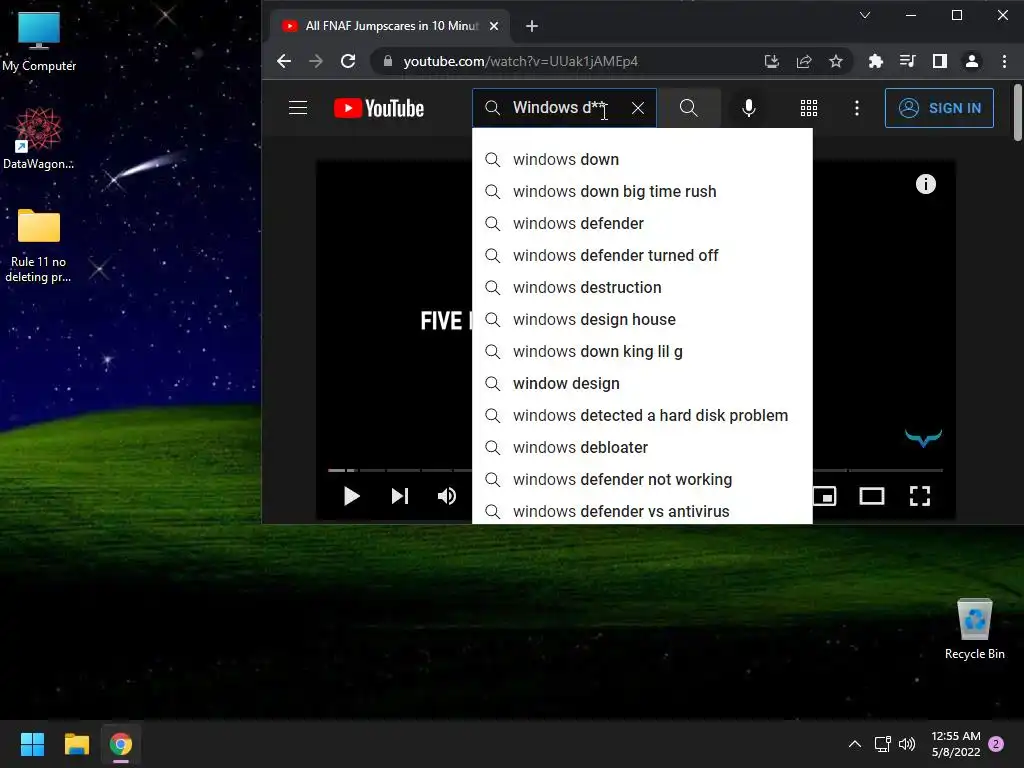Screen dimensions: 1024x768
Task: Open the clock showing 12:55 AM
Action: [x=956, y=744]
